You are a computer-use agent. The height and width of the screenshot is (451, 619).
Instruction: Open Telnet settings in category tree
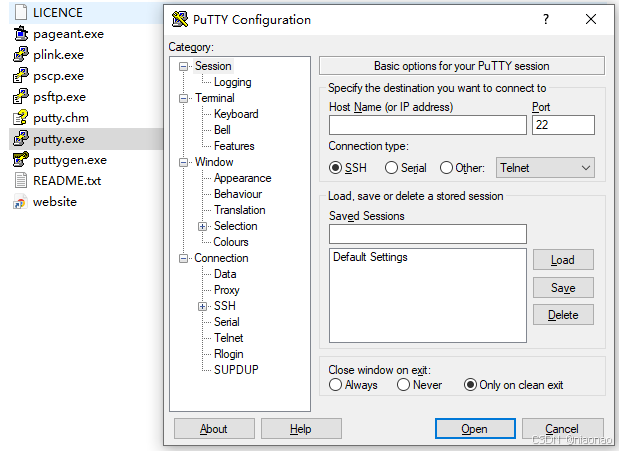229,338
